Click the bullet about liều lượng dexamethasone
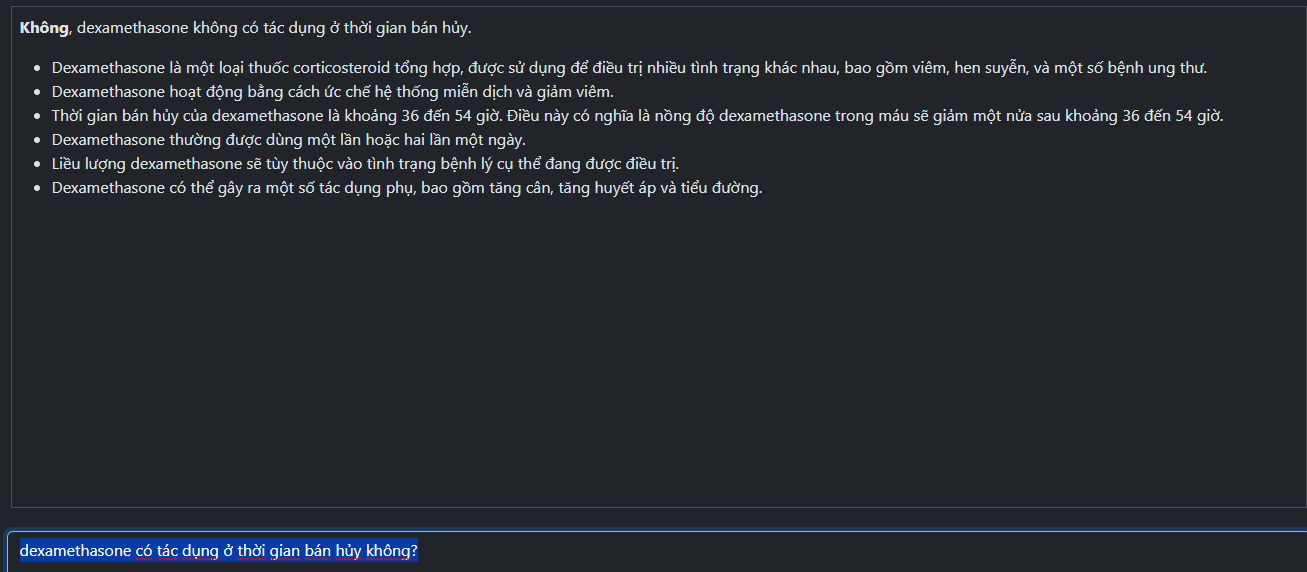 365,164
